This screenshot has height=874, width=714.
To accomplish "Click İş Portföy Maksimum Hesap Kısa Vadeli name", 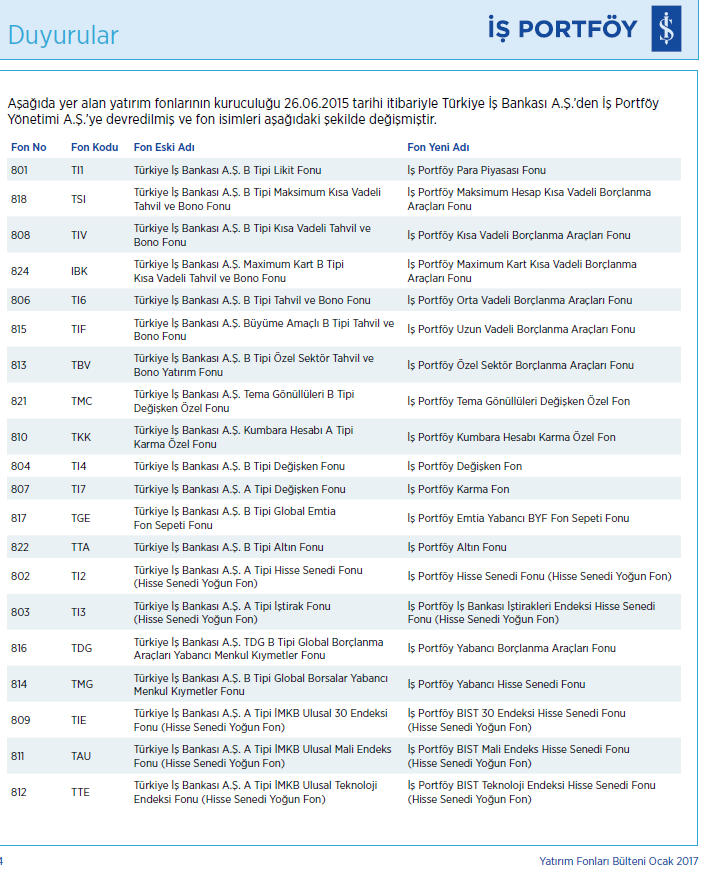I will (529, 199).
